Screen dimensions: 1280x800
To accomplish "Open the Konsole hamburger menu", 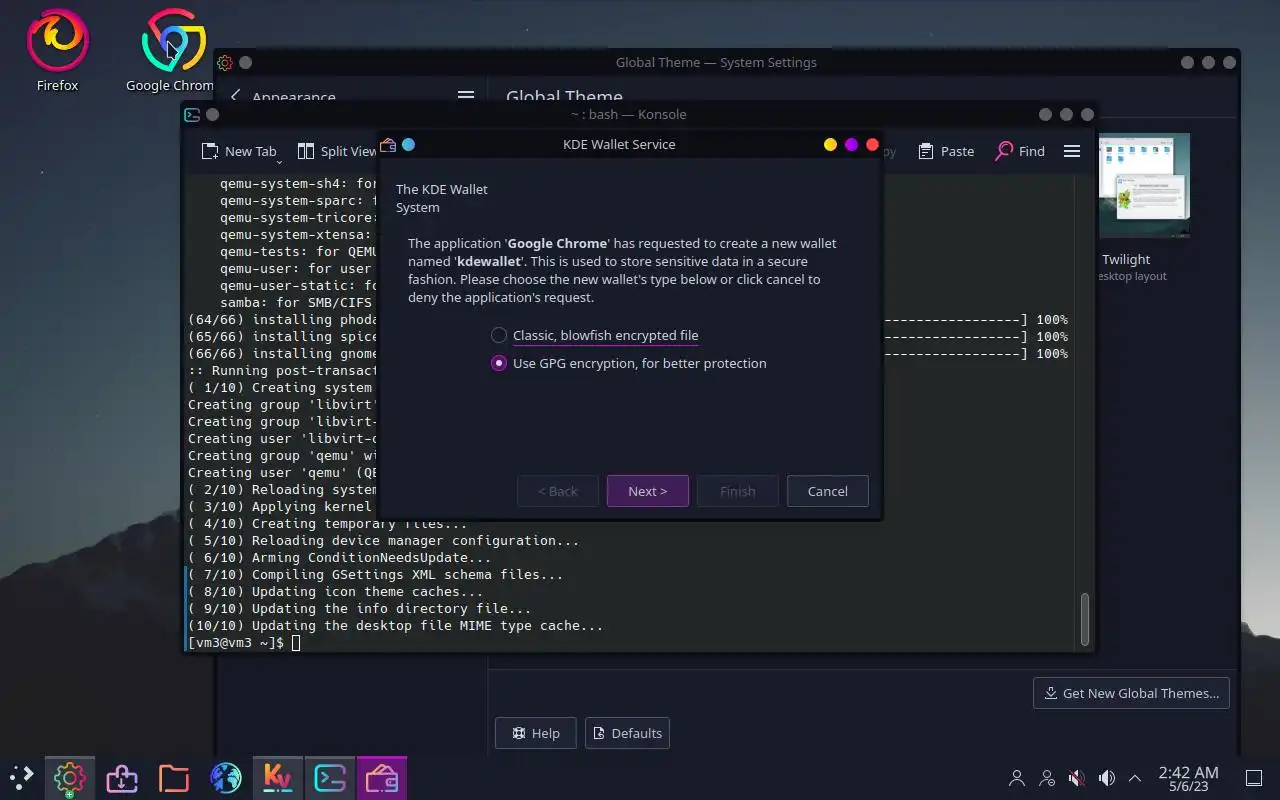I will pyautogui.click(x=1072, y=151).
